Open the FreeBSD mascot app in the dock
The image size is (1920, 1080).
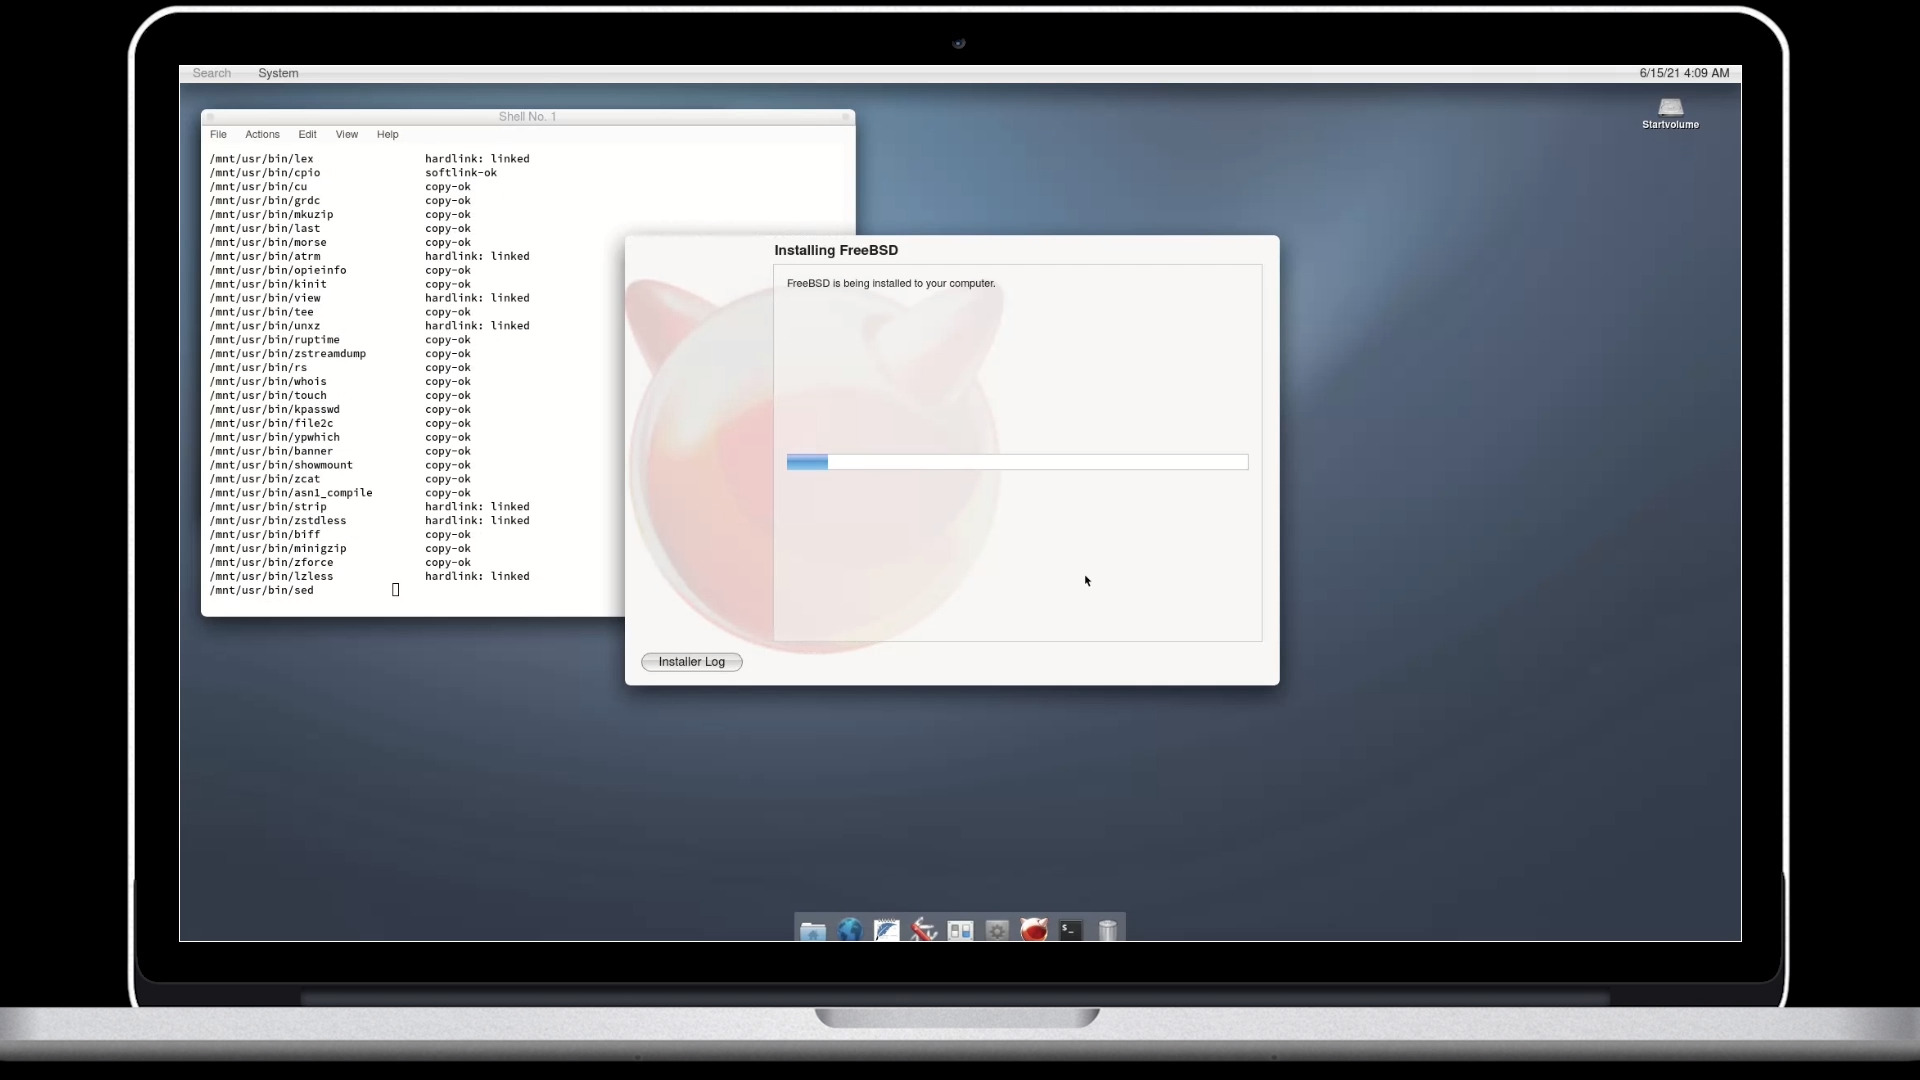1033,928
